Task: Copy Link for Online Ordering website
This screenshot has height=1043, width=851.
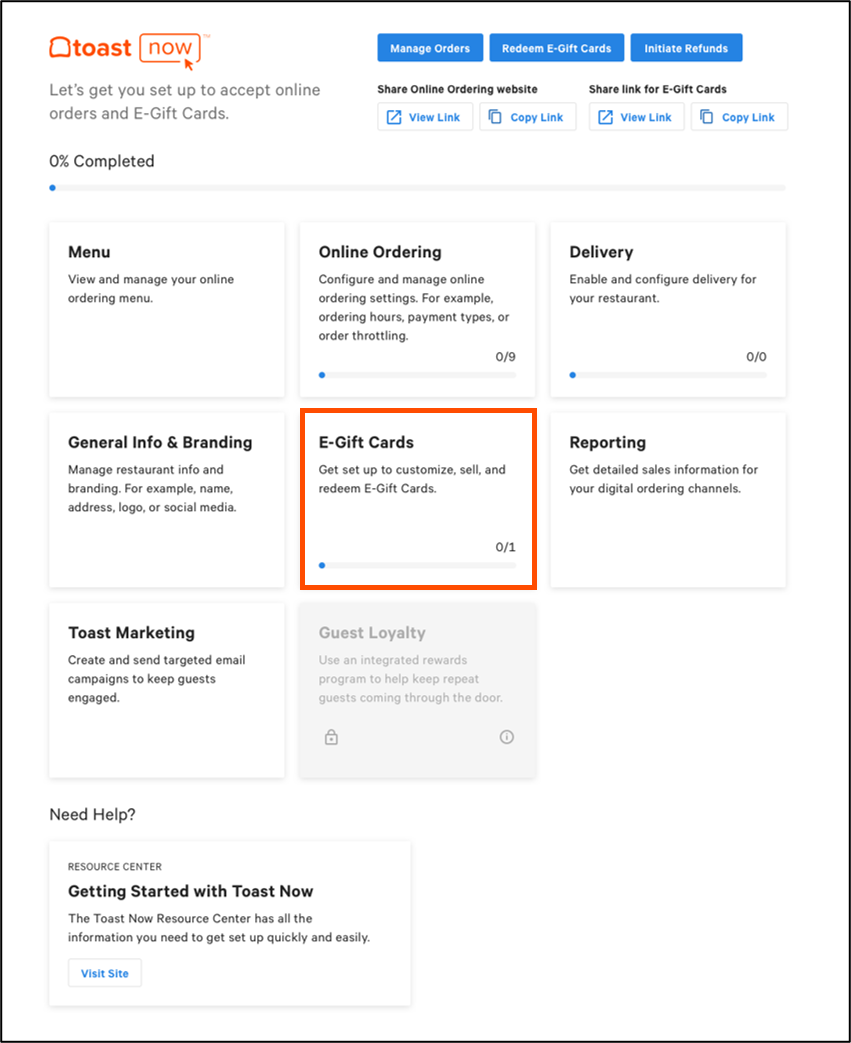Action: coord(528,117)
